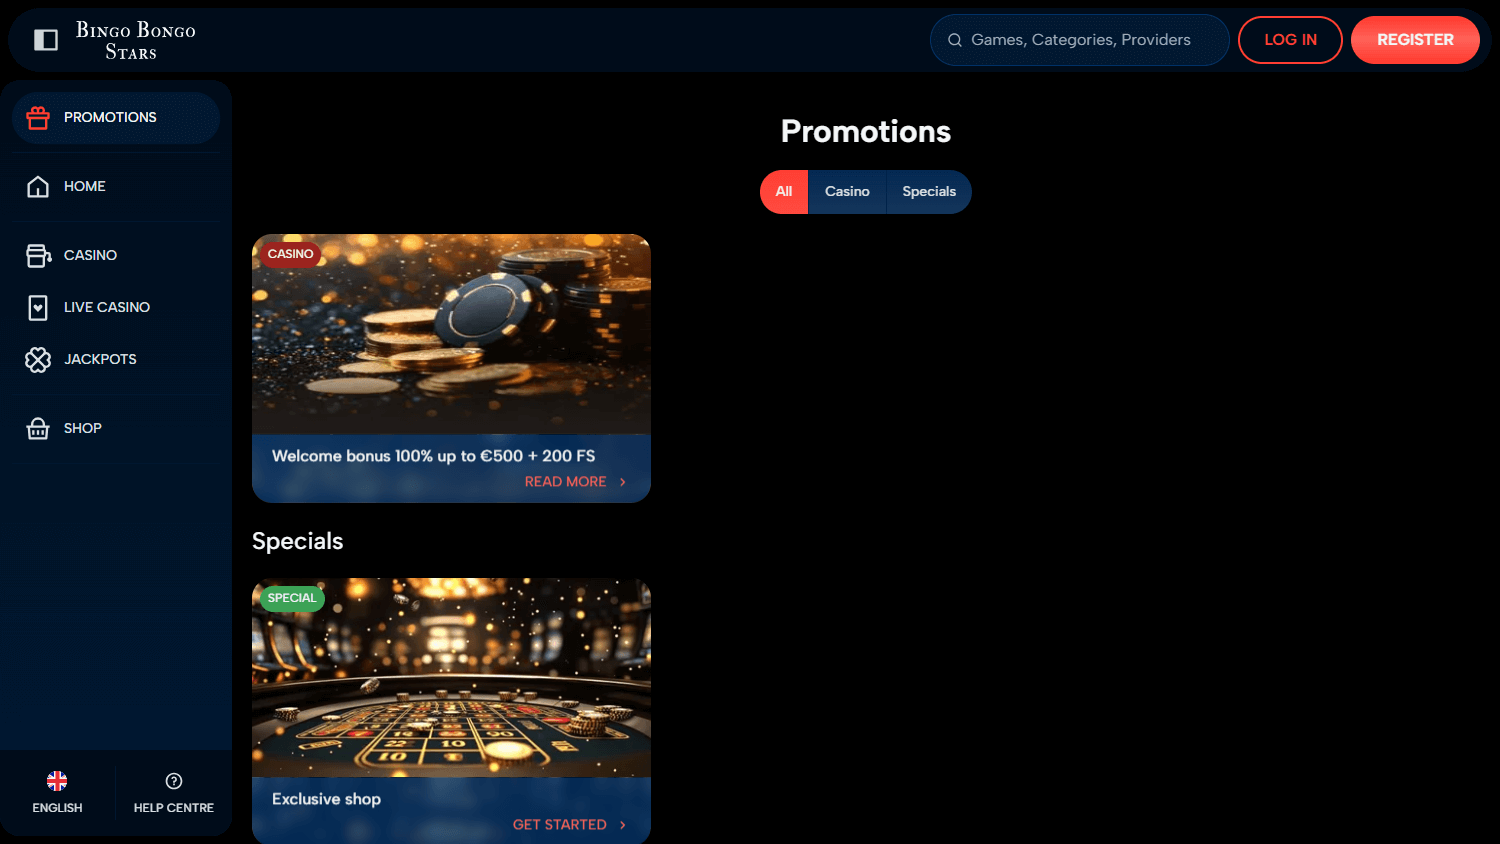The width and height of the screenshot is (1500, 844).
Task: Open Shop via the basket icon
Action: (37, 428)
